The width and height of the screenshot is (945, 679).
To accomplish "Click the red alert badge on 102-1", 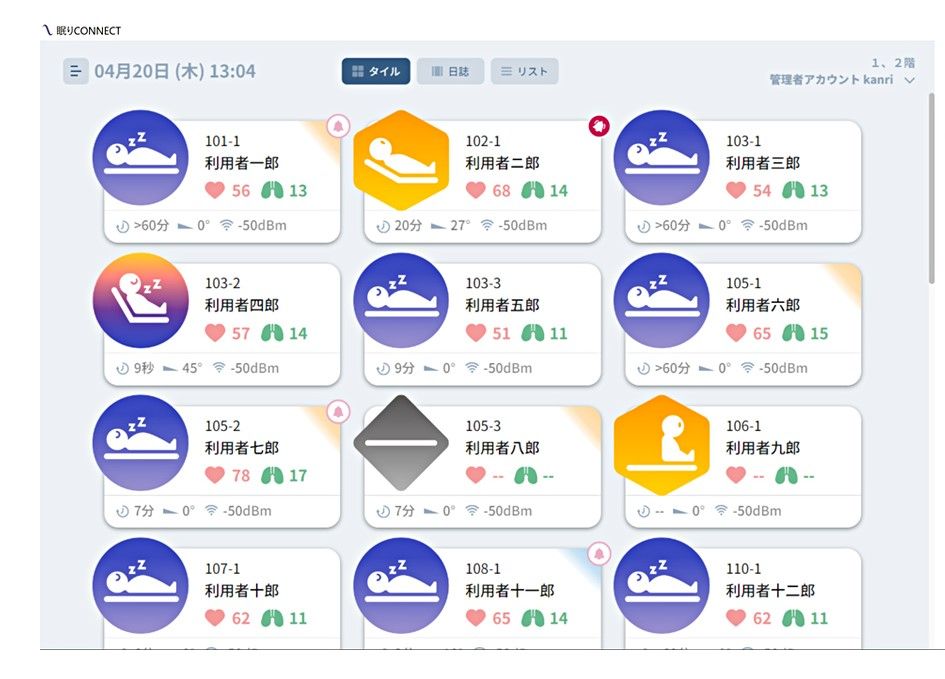I will pyautogui.click(x=599, y=126).
